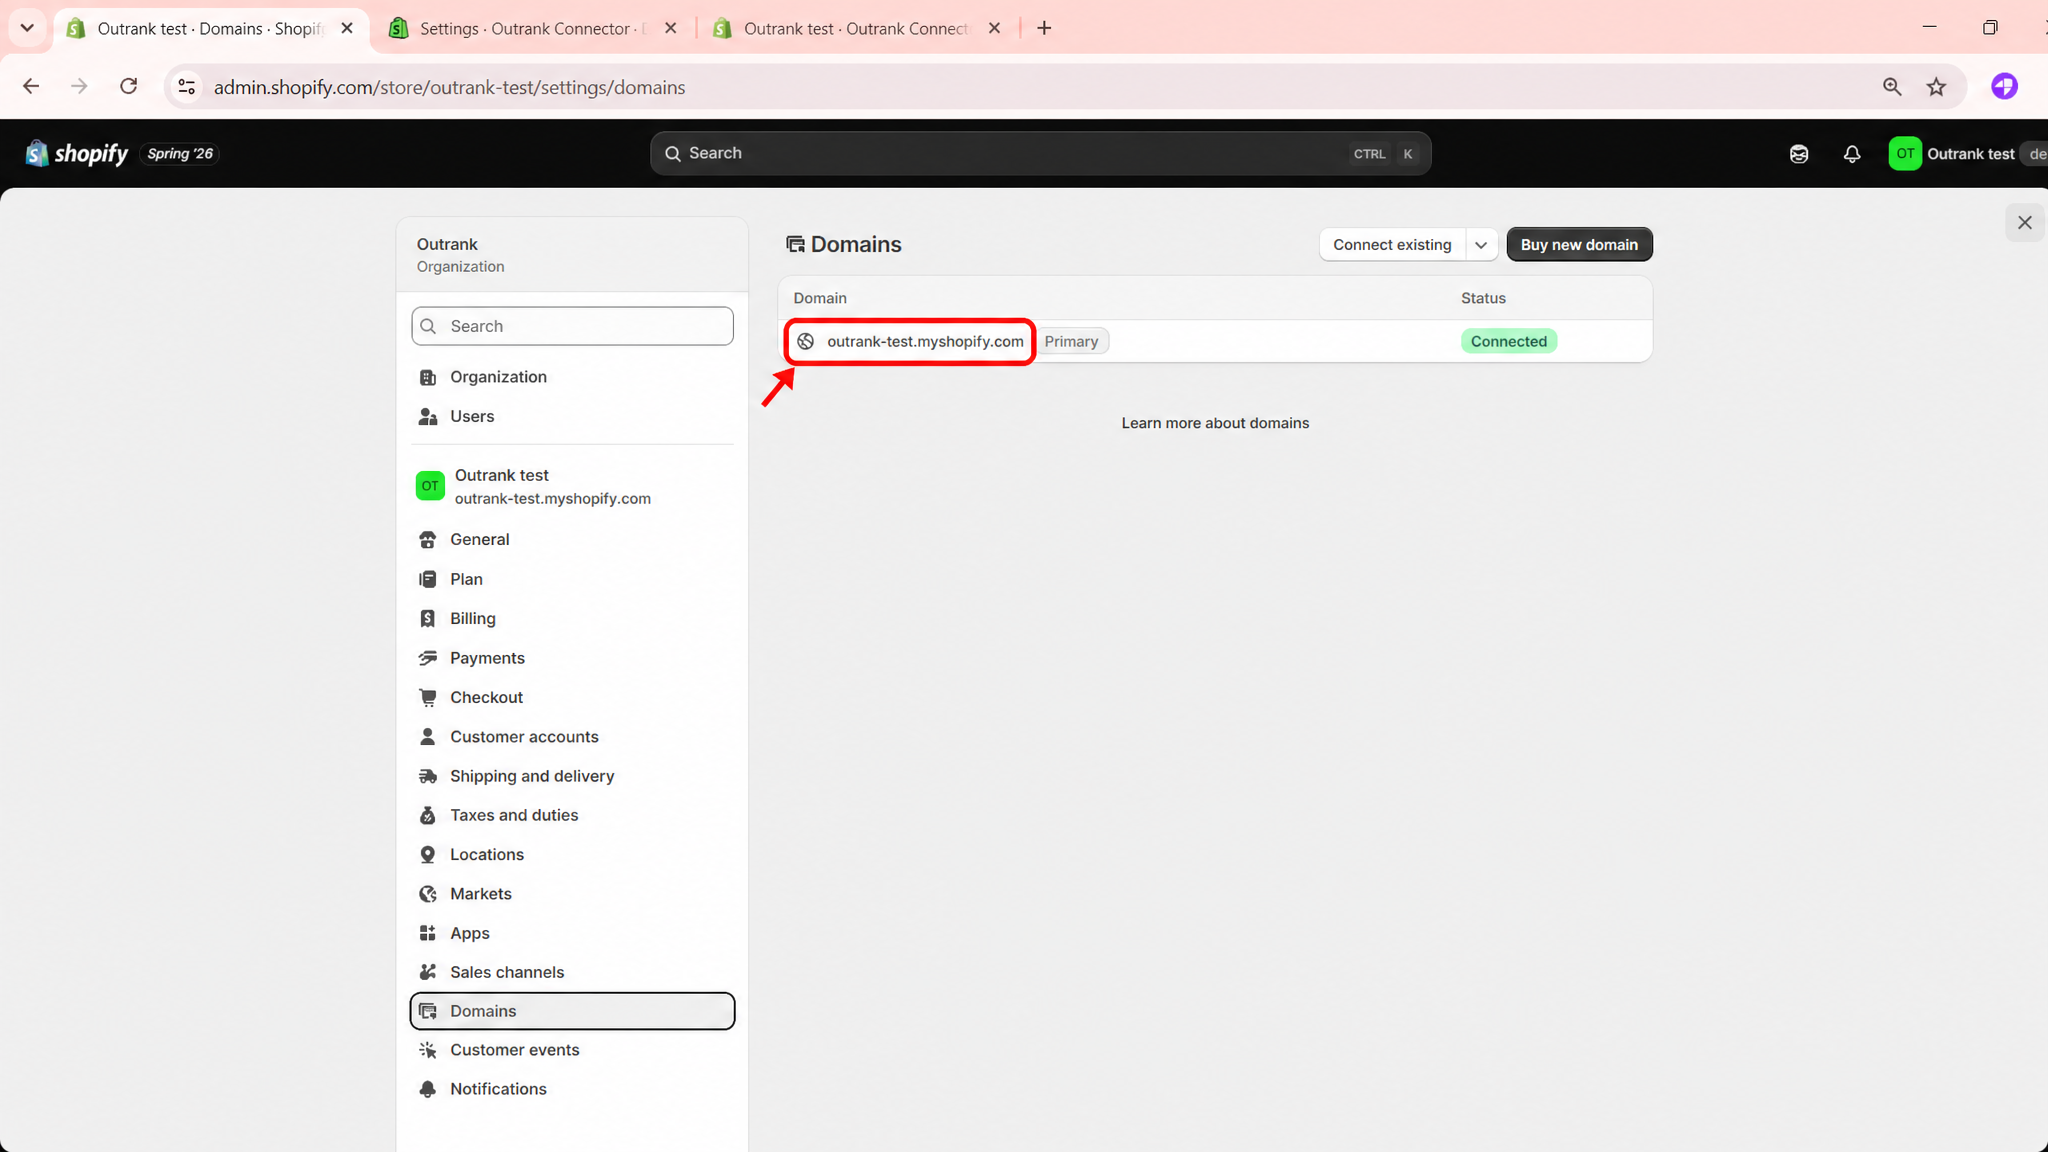Click the Outrank test store entry in sidebar
This screenshot has height=1152, width=2048.
pyautogui.click(x=572, y=486)
